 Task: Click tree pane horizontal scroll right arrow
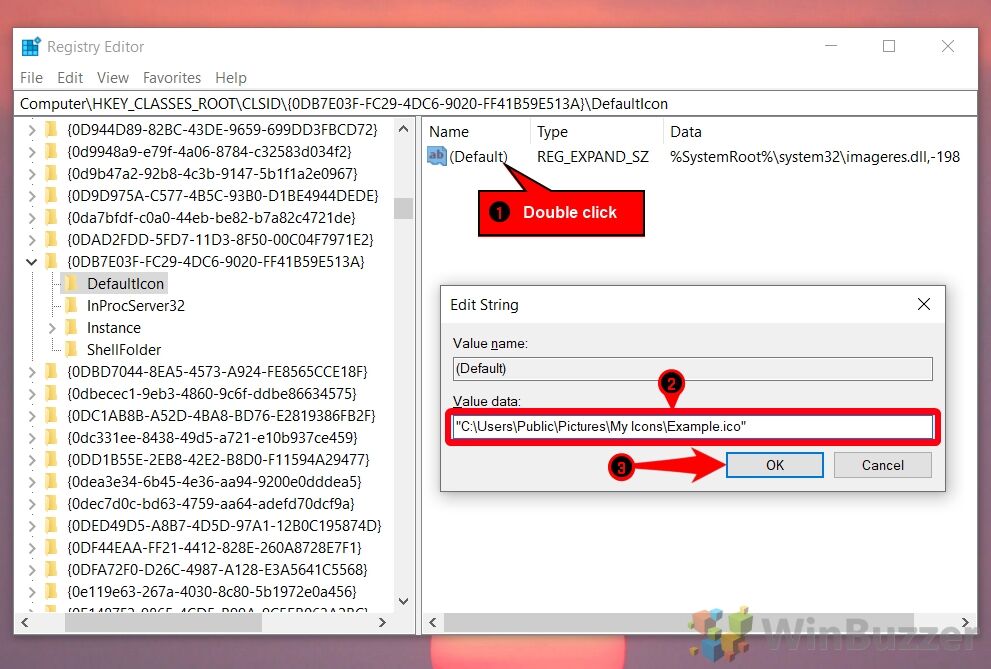point(382,622)
